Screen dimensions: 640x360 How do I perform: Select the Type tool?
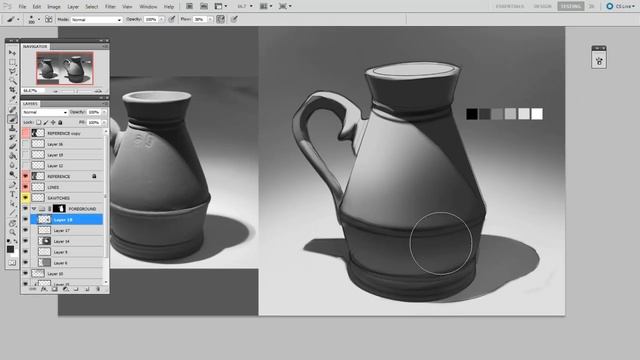(x=12, y=194)
